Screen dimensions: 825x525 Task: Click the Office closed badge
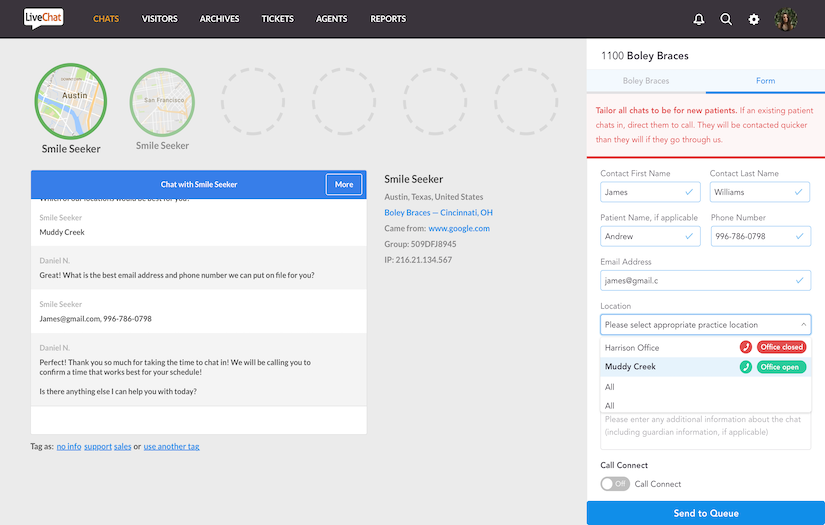[782, 347]
